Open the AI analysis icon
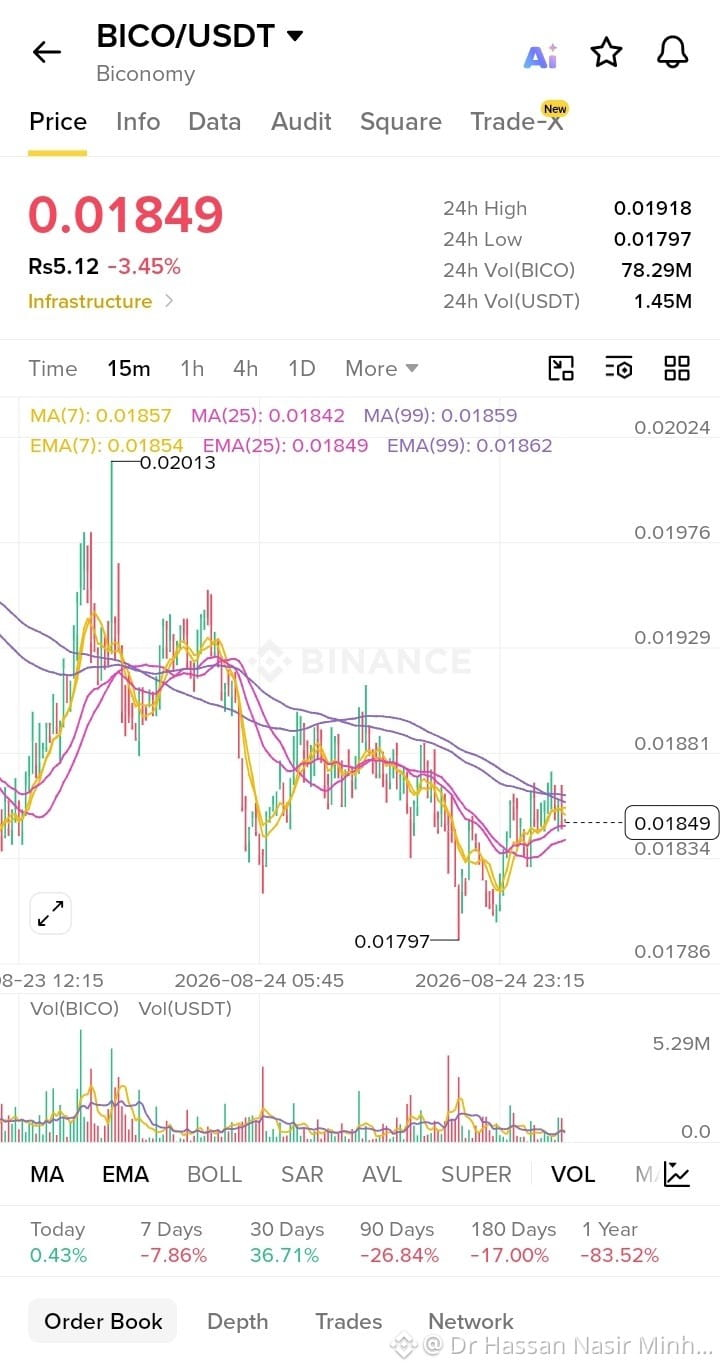 click(540, 55)
